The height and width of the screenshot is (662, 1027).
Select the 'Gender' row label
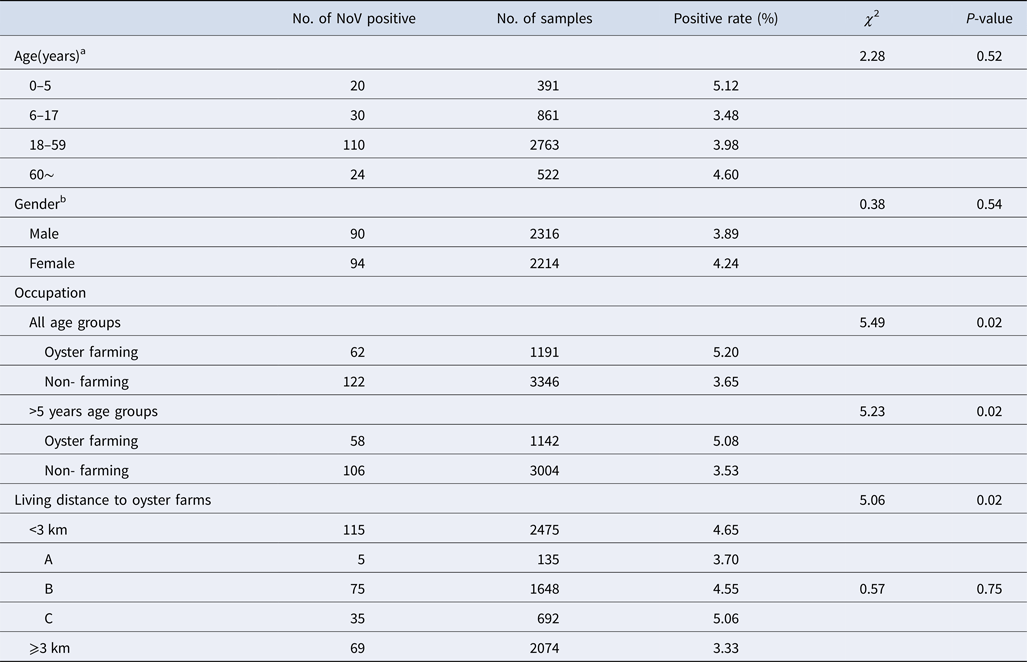tap(37, 204)
